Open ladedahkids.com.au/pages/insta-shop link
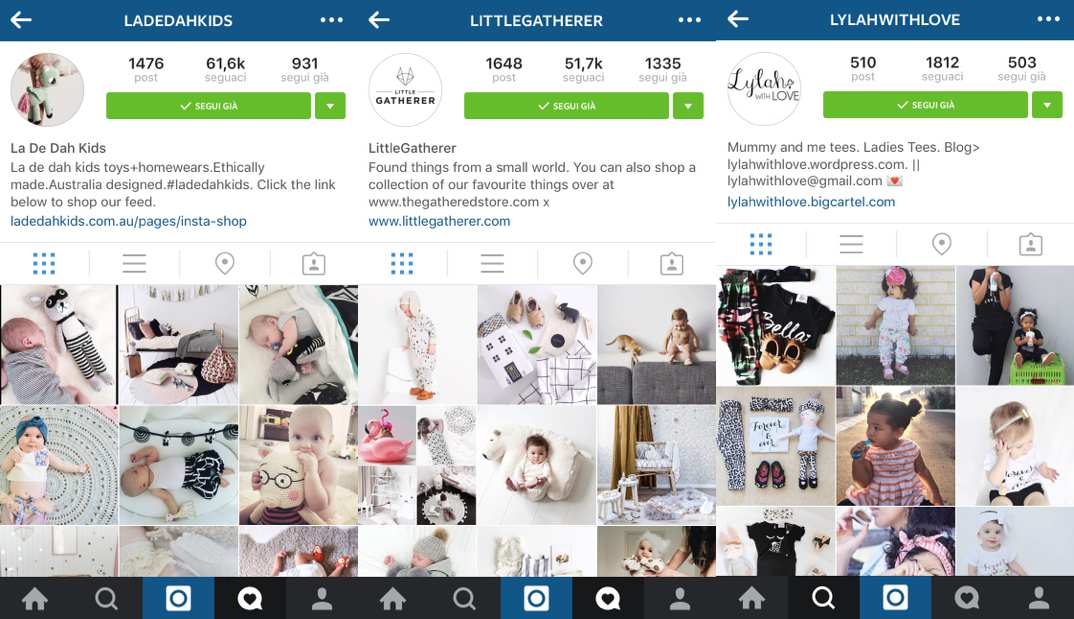Screen dimensions: 1074x619 coord(128,221)
